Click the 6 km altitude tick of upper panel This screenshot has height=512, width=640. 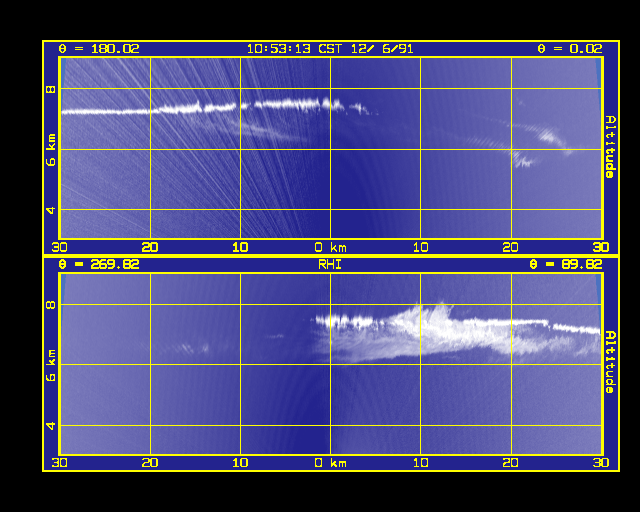[51, 150]
